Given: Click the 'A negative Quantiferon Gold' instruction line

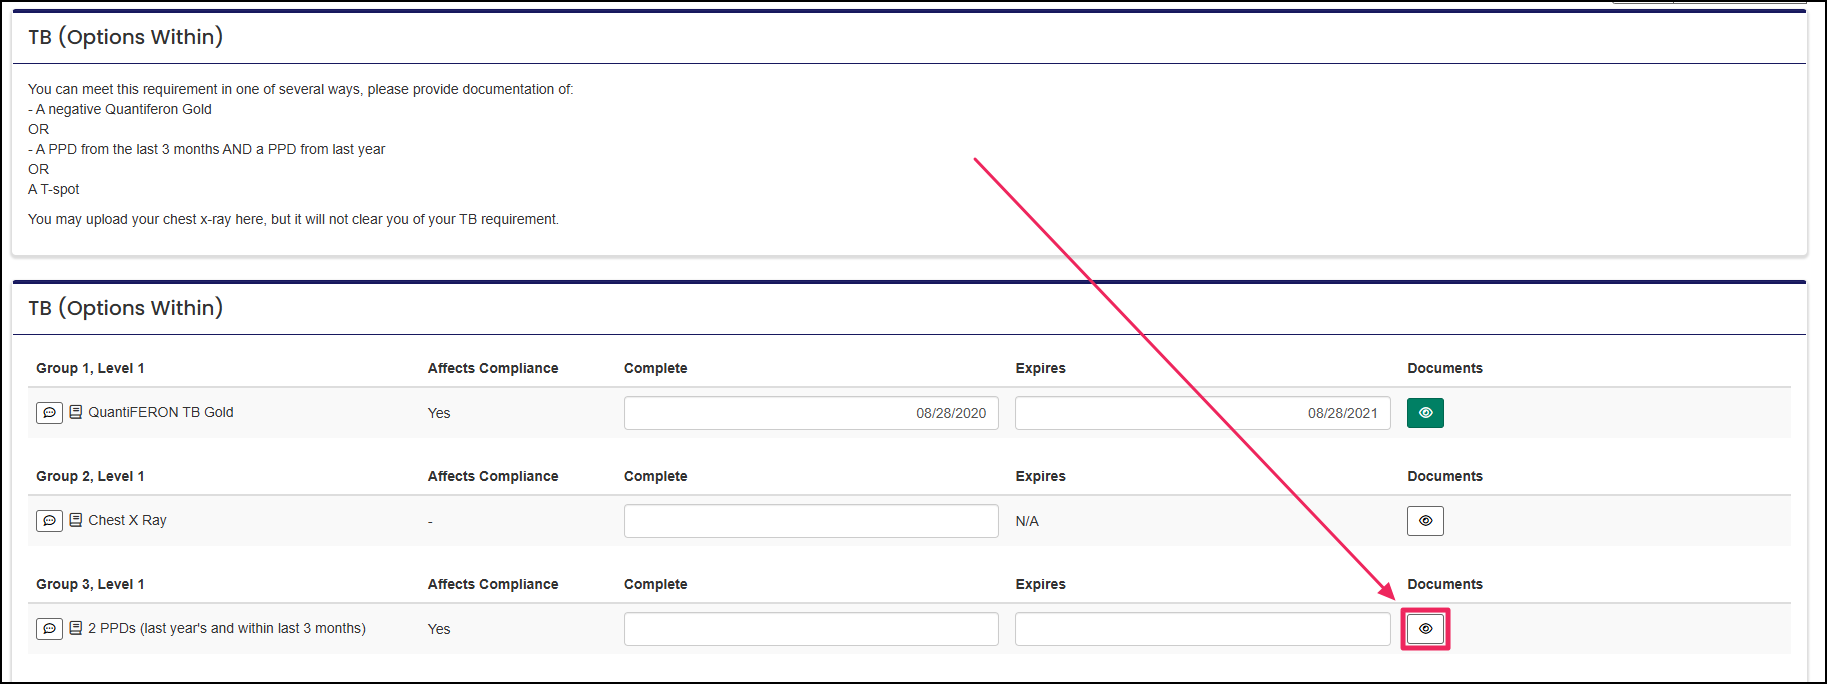Looking at the screenshot, I should (x=120, y=109).
